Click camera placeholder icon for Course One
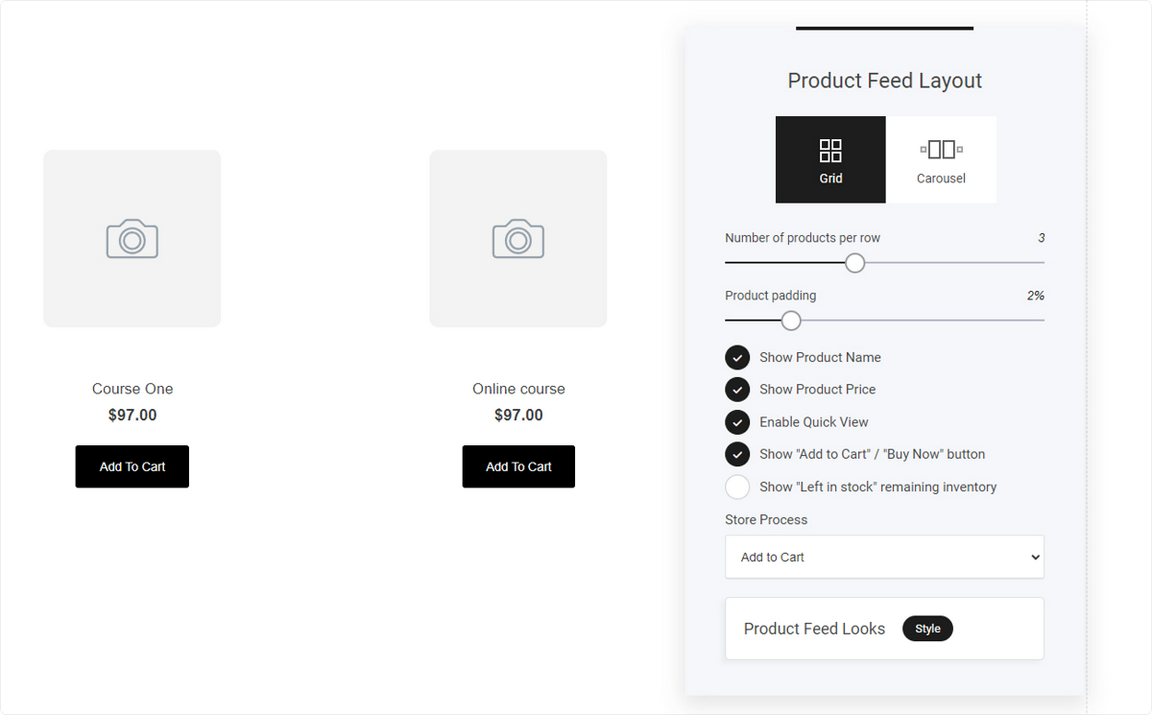The height and width of the screenshot is (715, 1152). point(132,238)
